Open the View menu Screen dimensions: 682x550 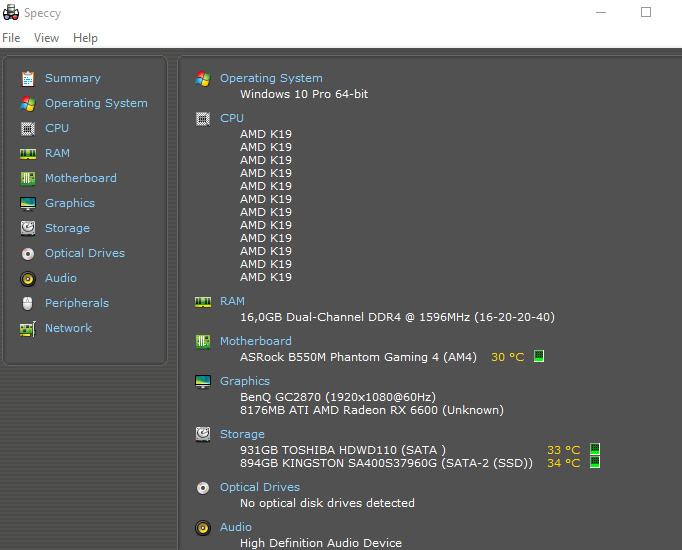click(x=47, y=38)
